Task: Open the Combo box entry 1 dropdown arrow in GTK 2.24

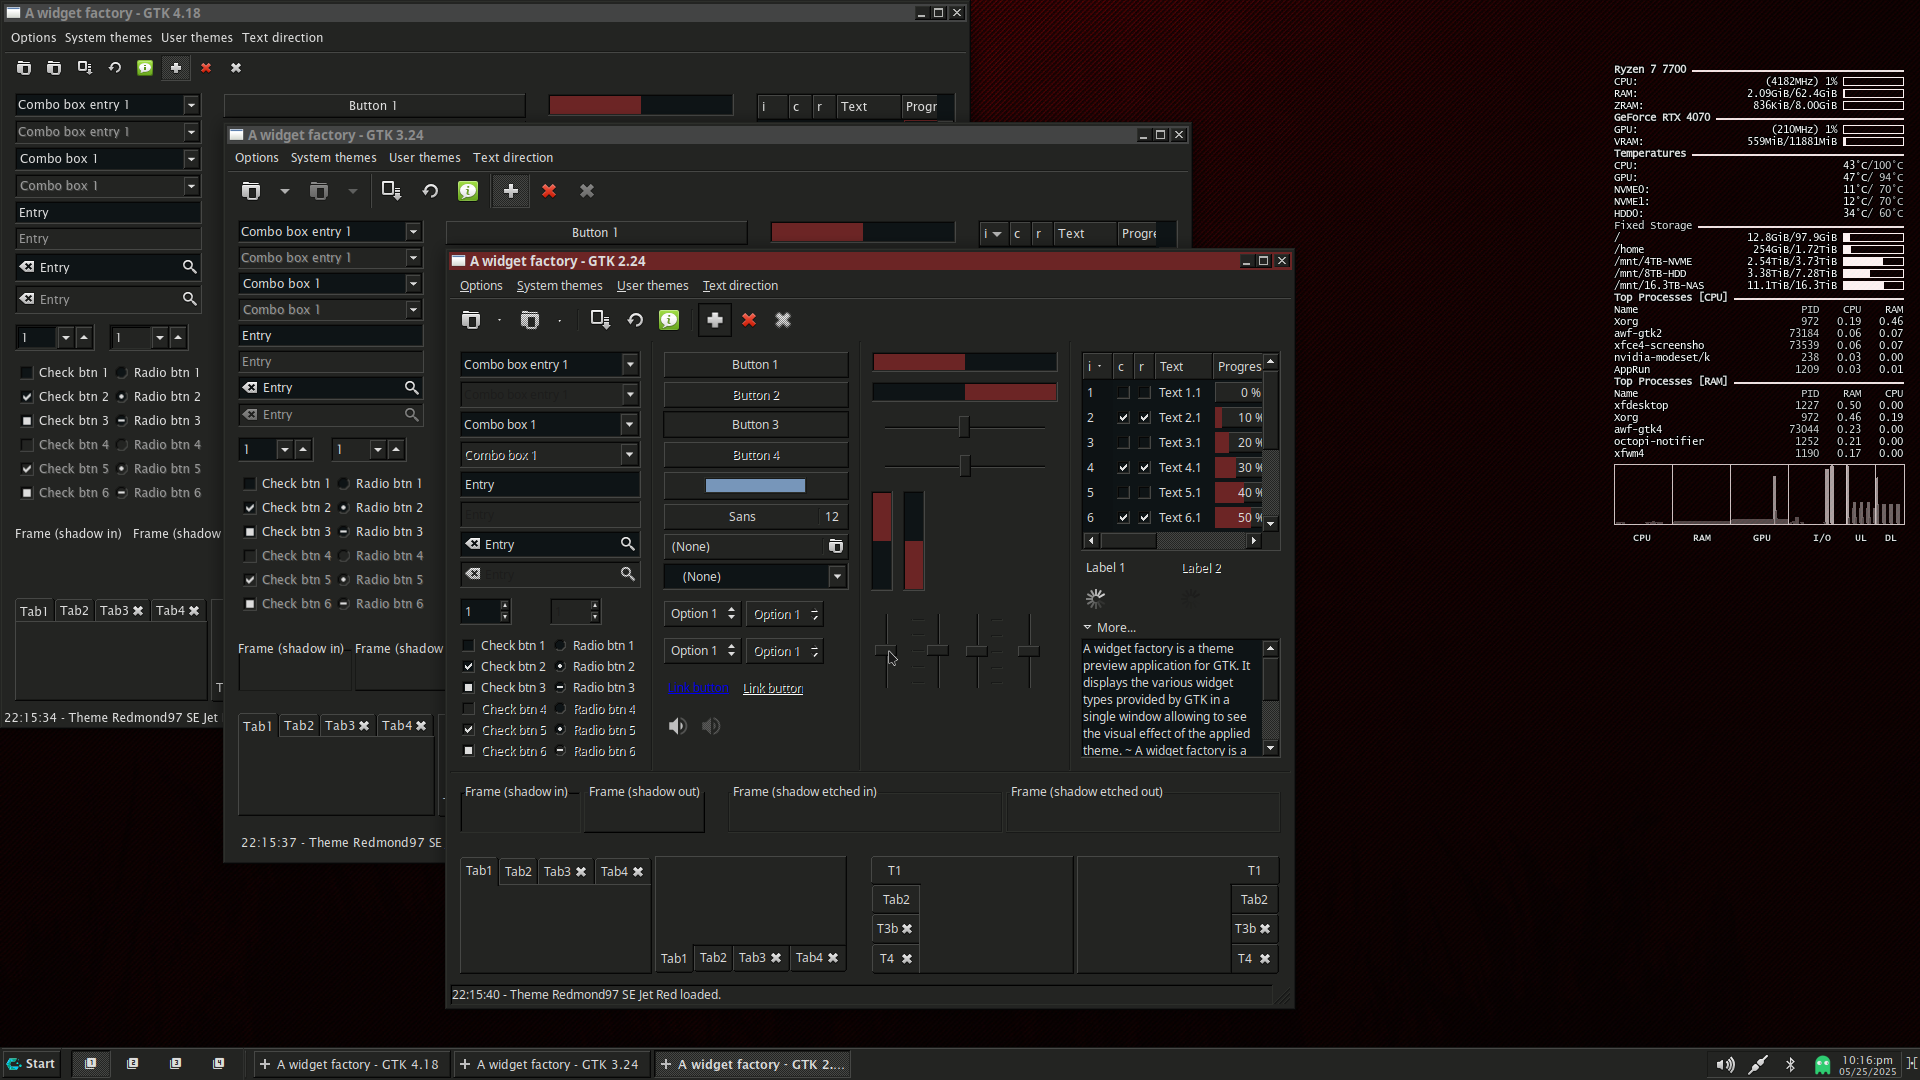Action: [630, 365]
